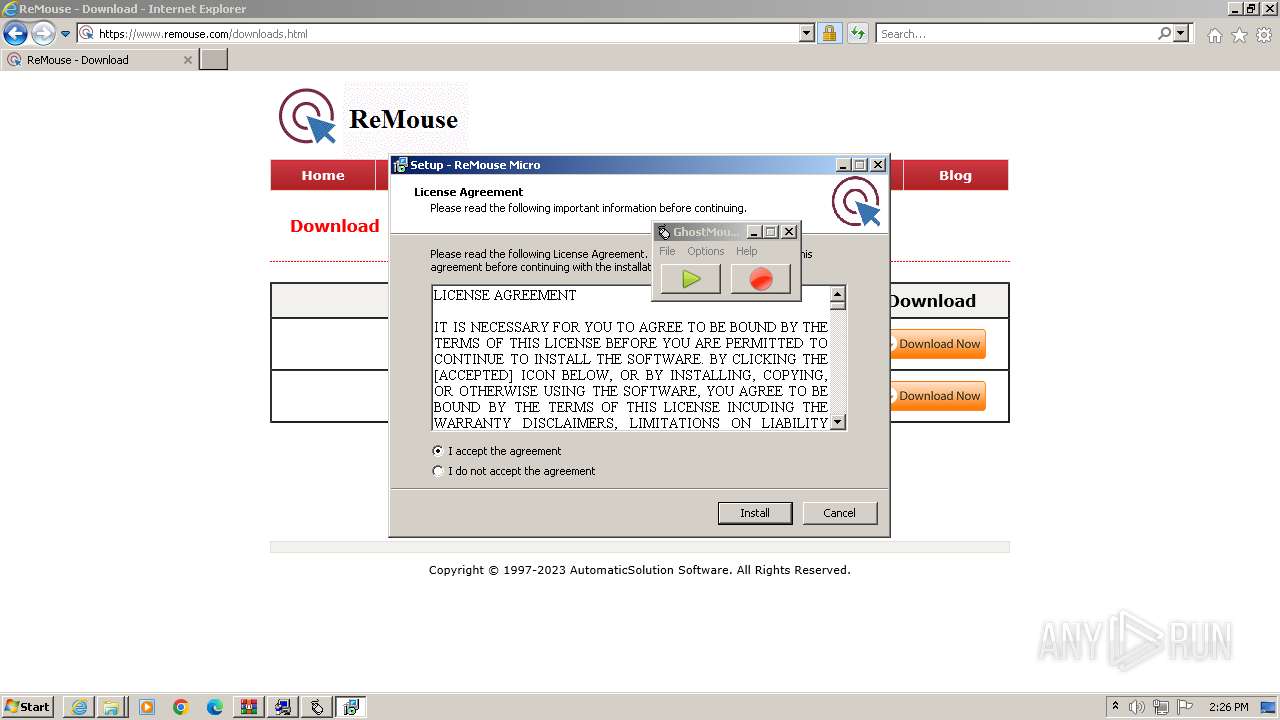Minimize the GhostMouse window
1280x720 pixels.
pyautogui.click(x=755, y=232)
